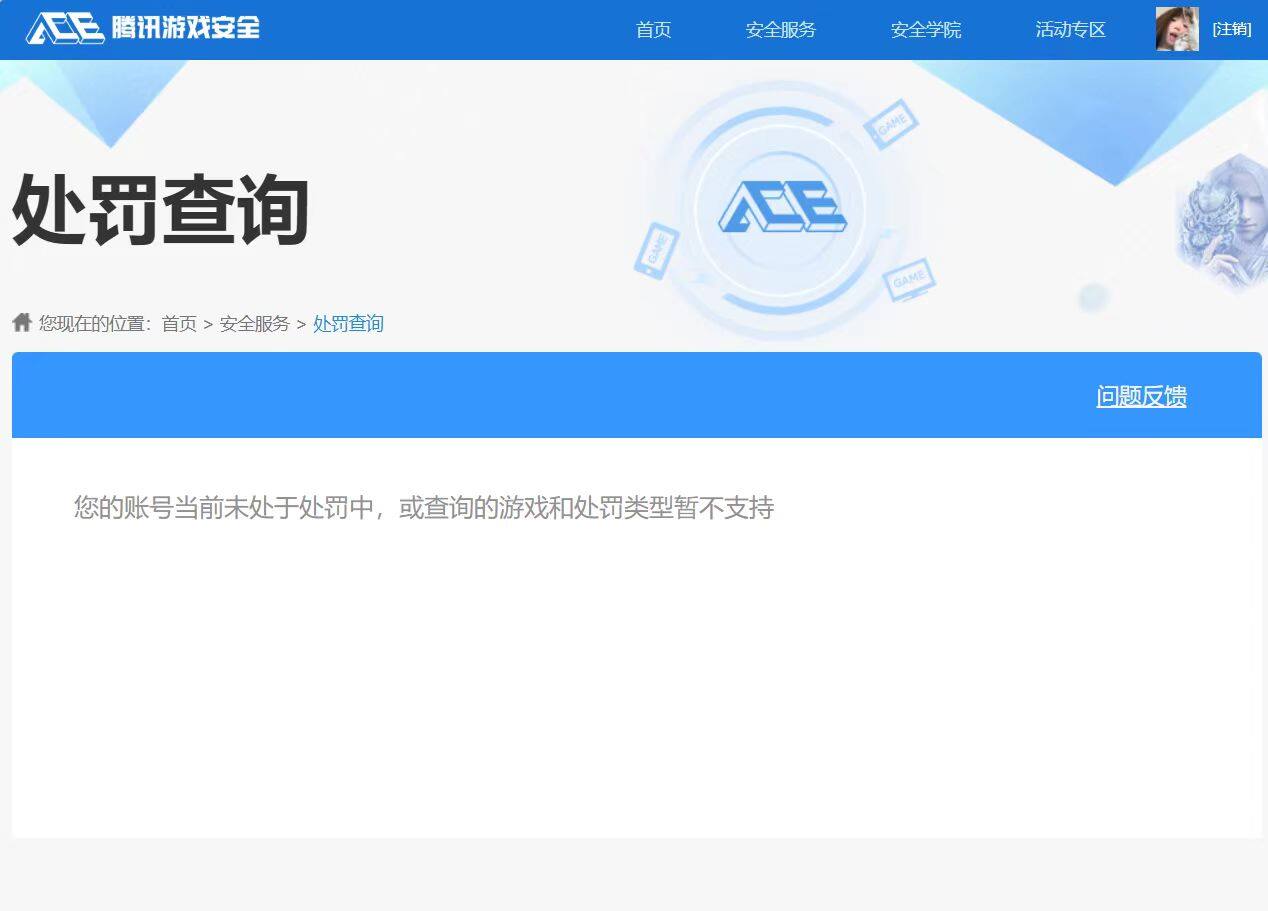Click the 注销 logout link
The image size is (1268, 911).
[x=1232, y=29]
